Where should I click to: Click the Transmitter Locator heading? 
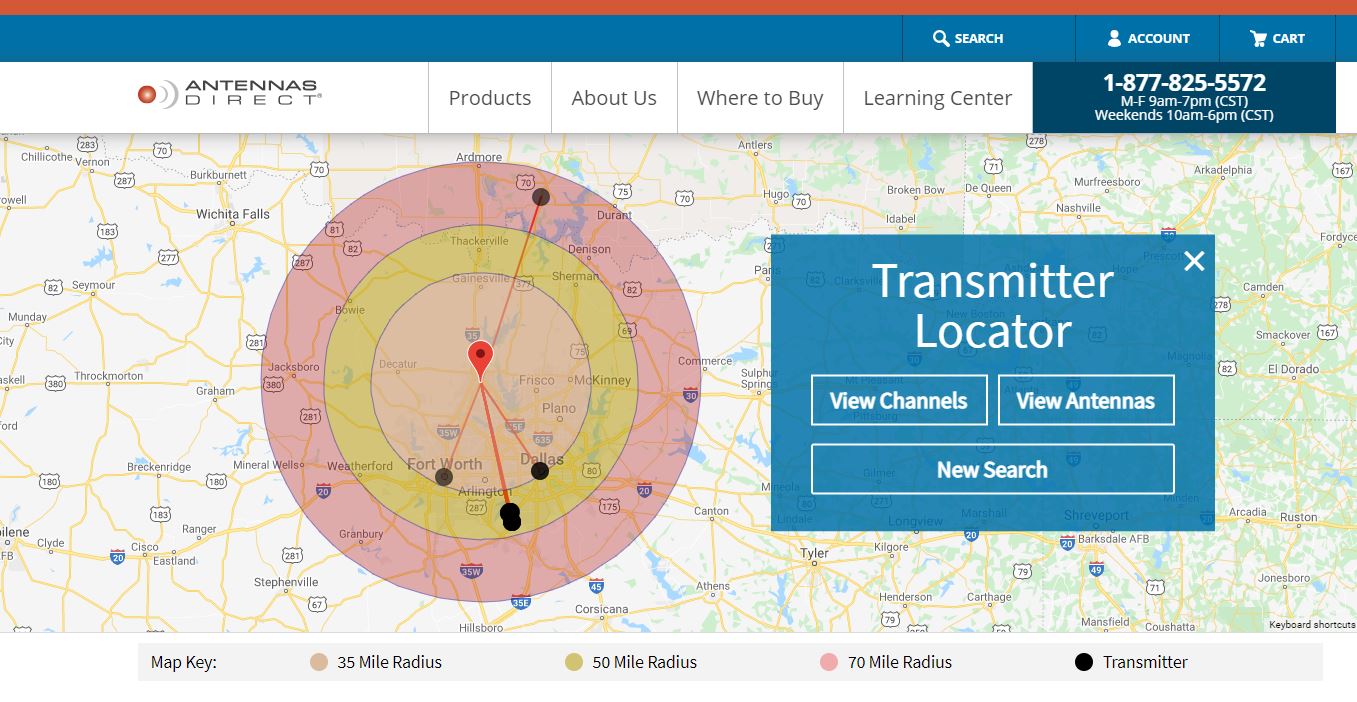[x=993, y=306]
